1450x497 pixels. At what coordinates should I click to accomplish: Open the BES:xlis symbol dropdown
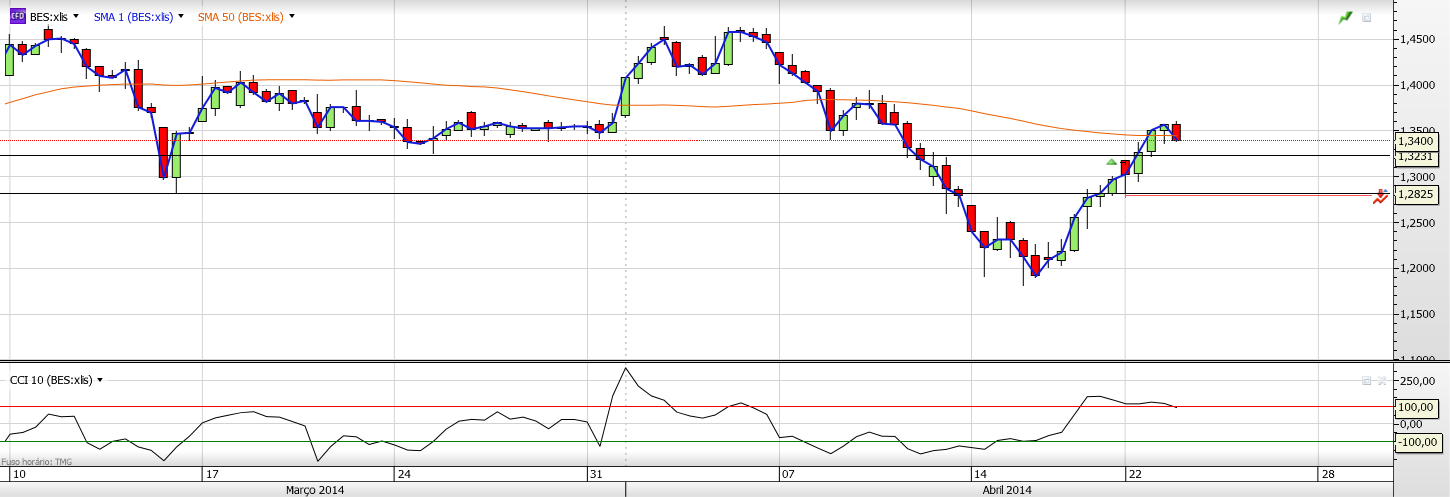[x=75, y=17]
